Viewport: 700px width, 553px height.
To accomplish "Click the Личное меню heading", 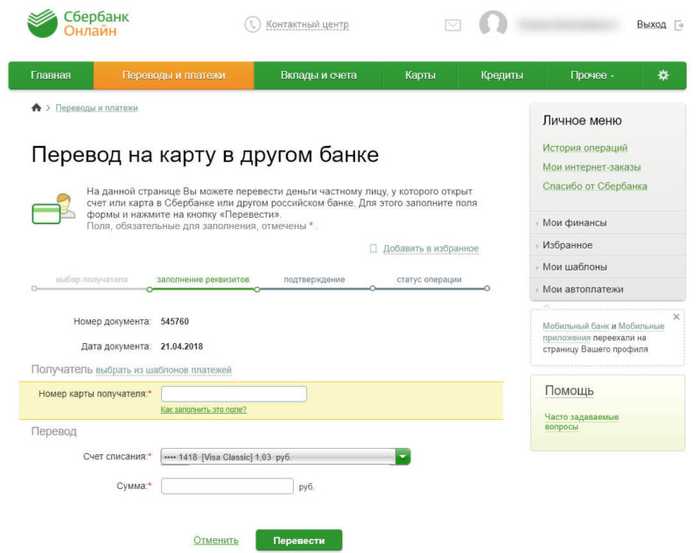I will click(x=582, y=121).
